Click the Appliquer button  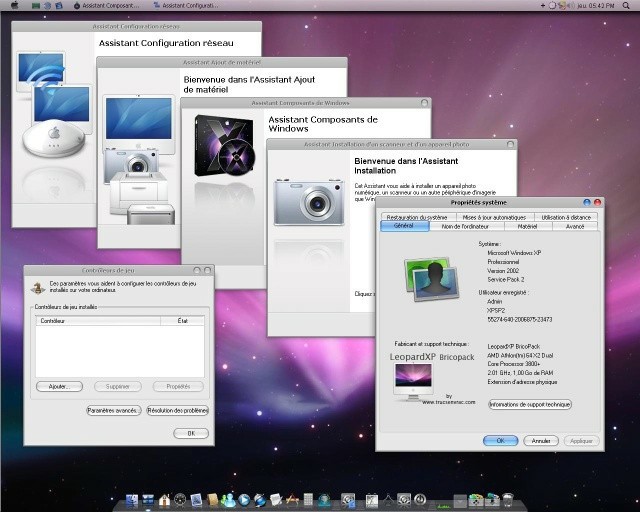[581, 441]
